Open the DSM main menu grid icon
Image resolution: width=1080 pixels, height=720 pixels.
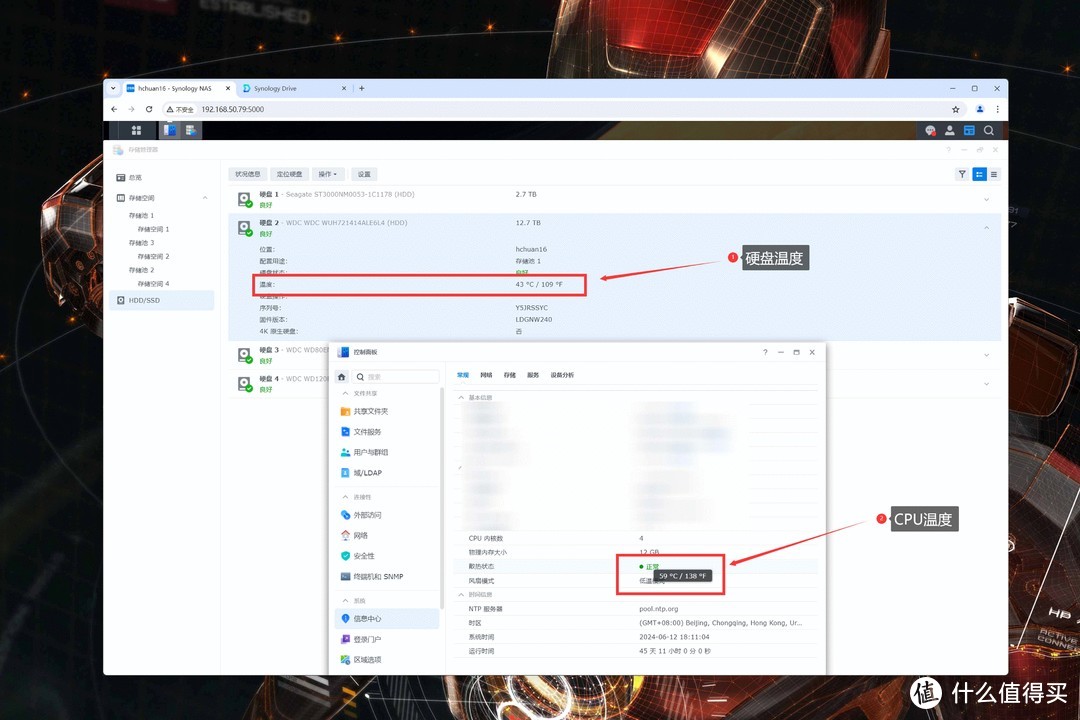[136, 130]
